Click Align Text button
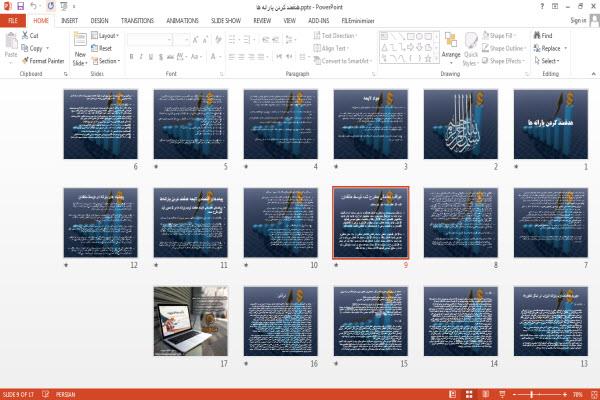600x400 pixels. pyautogui.click(x=331, y=48)
